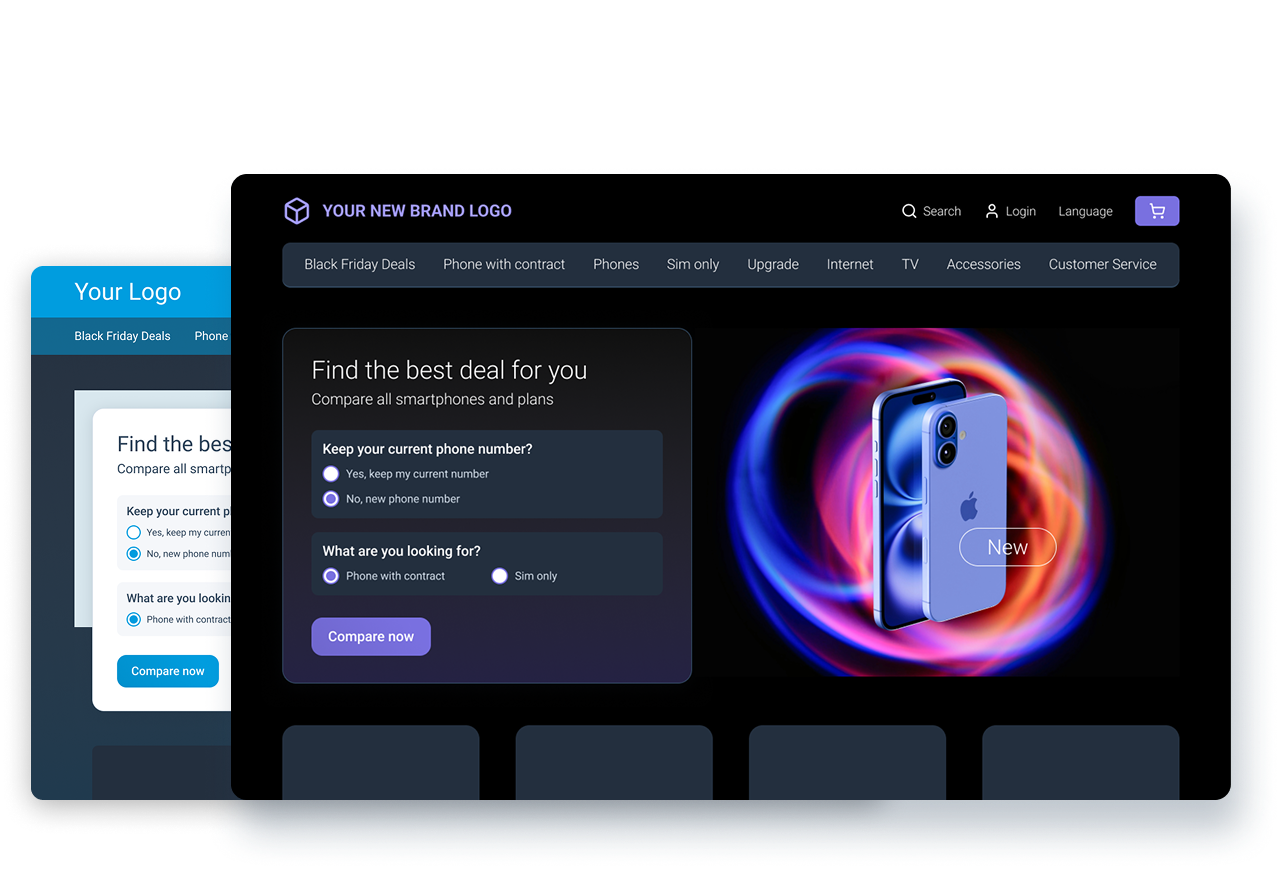Click the 'New' pill badge on the phone image
This screenshot has width=1281, height=870.
click(x=1008, y=547)
